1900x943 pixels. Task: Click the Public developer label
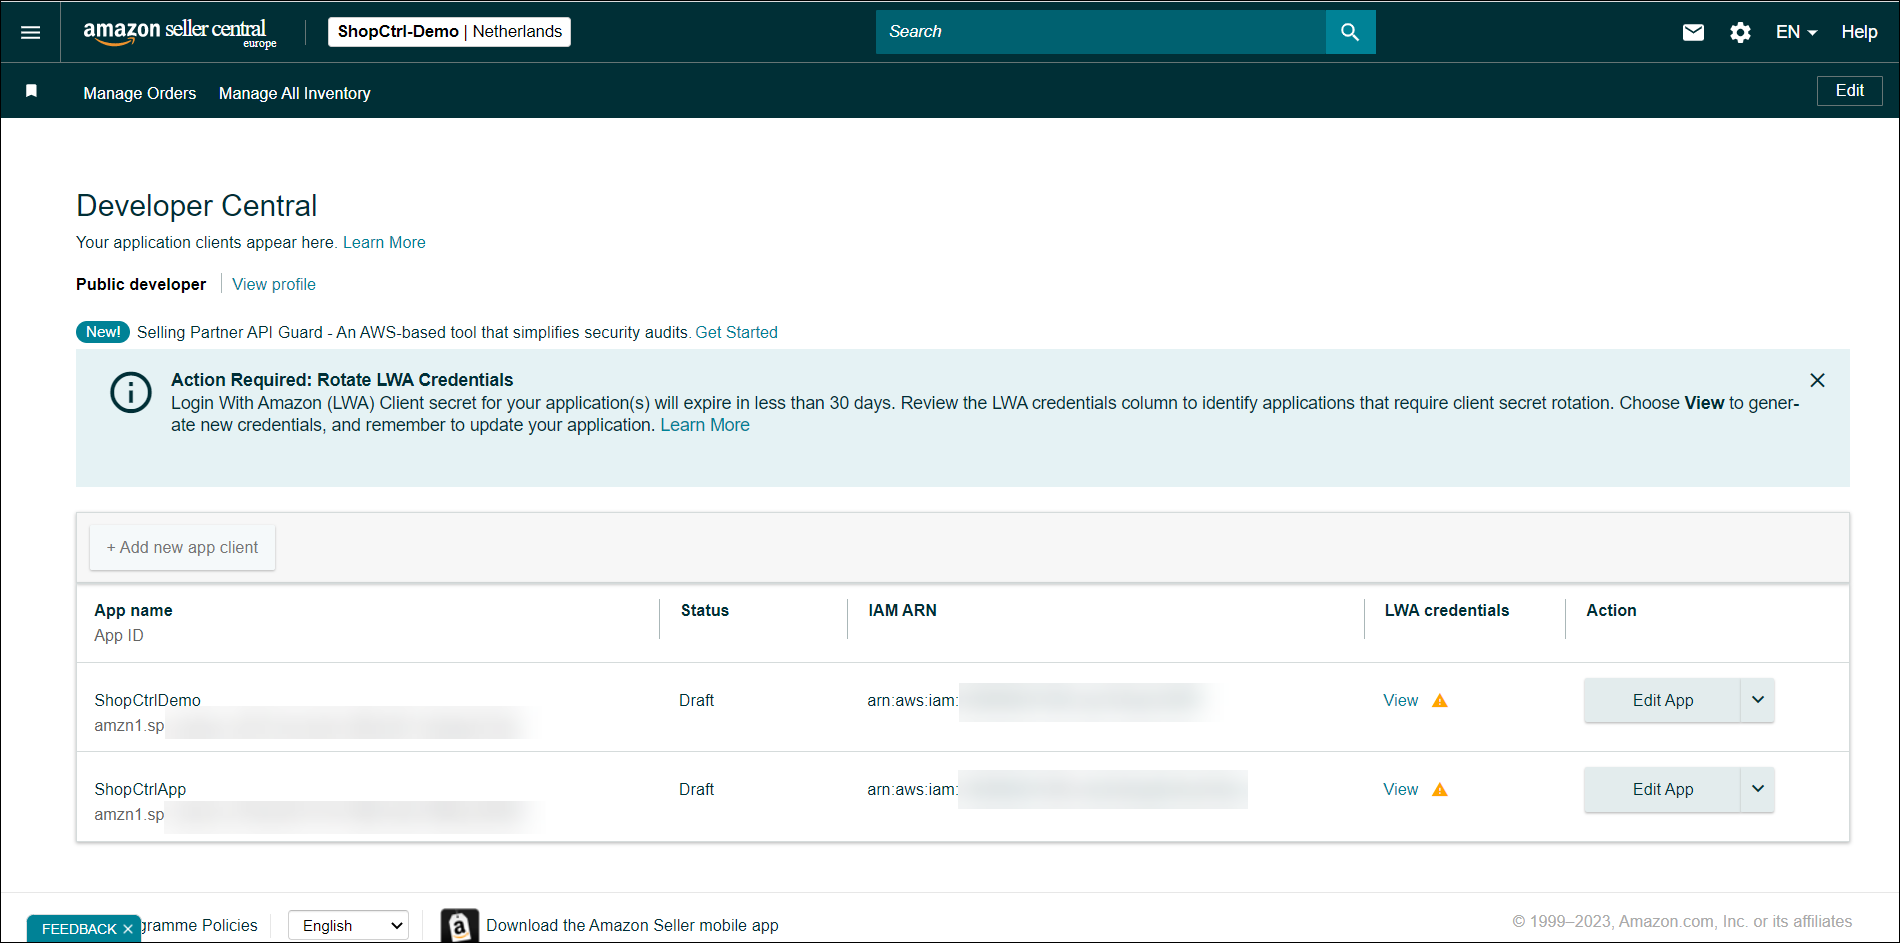coord(141,284)
